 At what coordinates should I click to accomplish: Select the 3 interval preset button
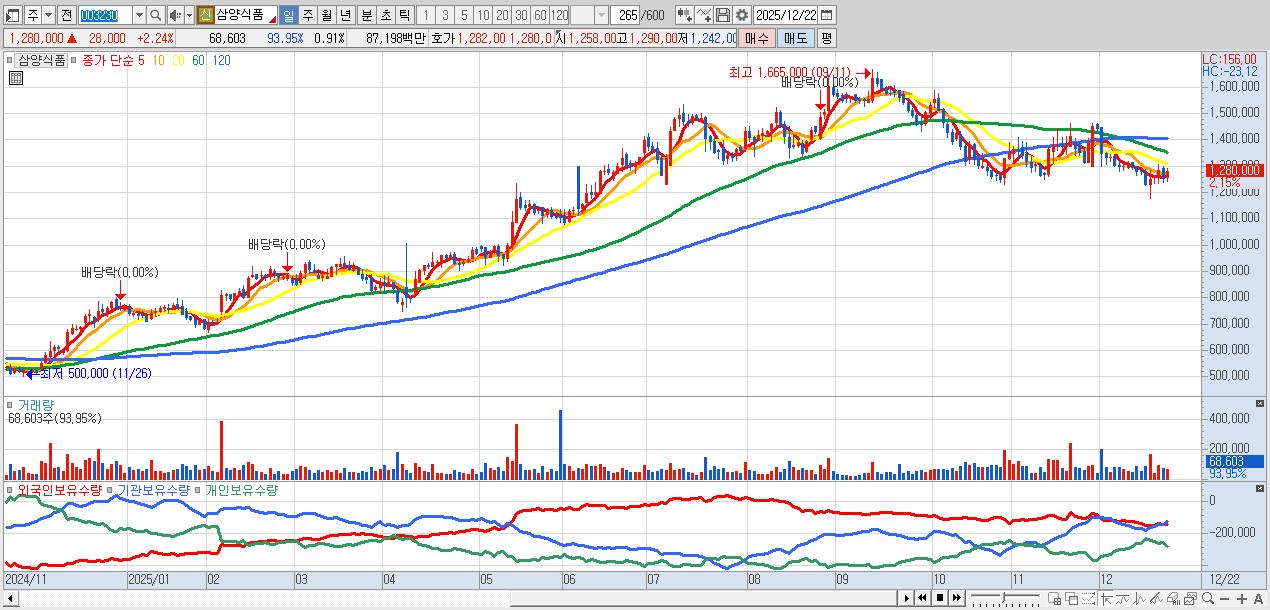click(x=445, y=15)
